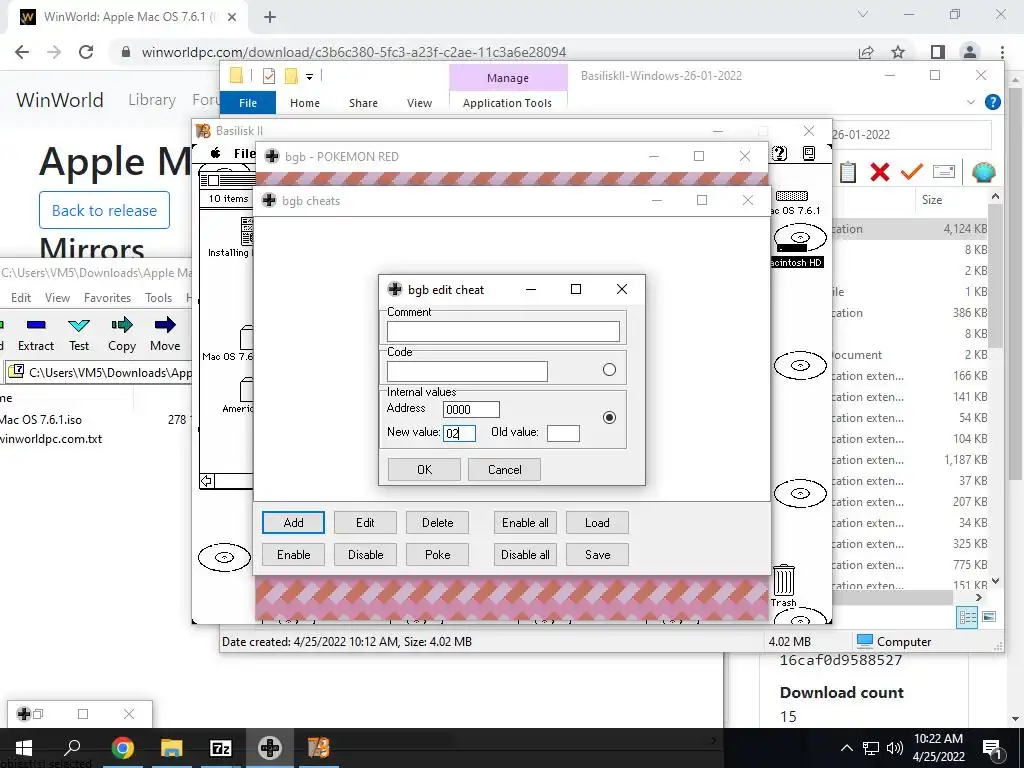Open Windows Start menu
1024x768 pixels.
coord(24,748)
